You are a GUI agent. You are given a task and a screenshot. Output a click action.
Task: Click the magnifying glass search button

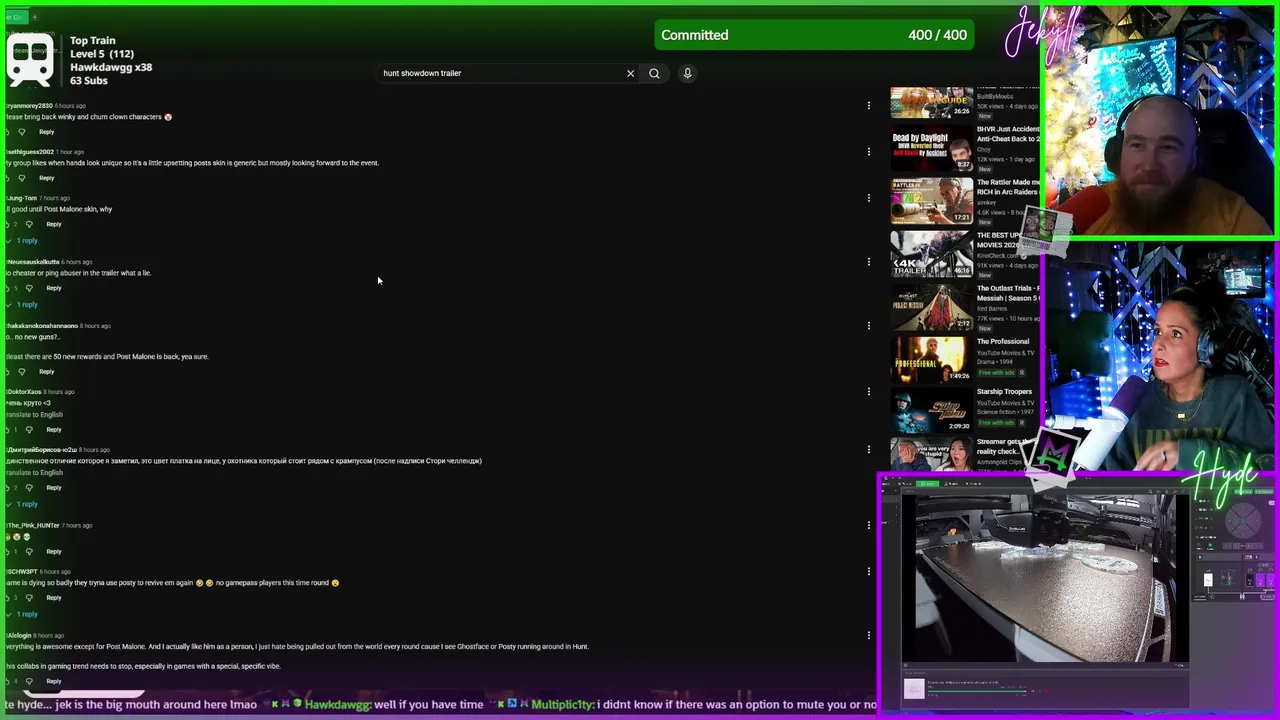pos(654,73)
